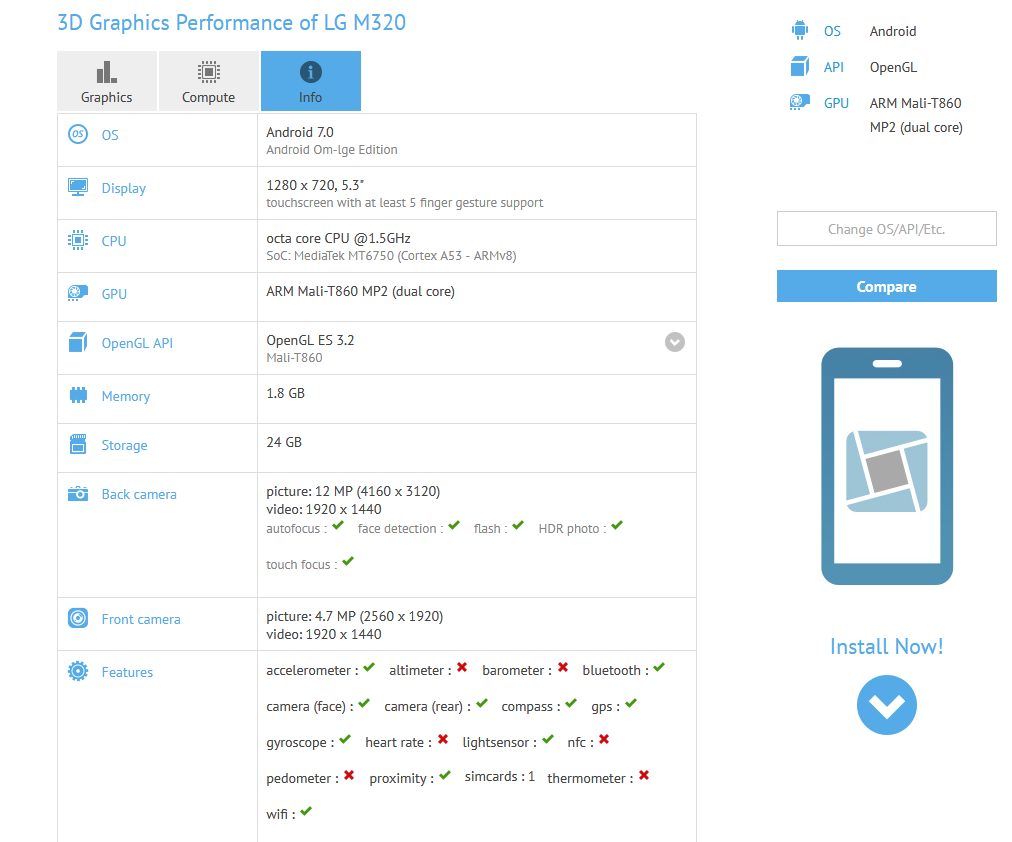
Task: Click the Install Now download arrow button
Action: pos(887,705)
